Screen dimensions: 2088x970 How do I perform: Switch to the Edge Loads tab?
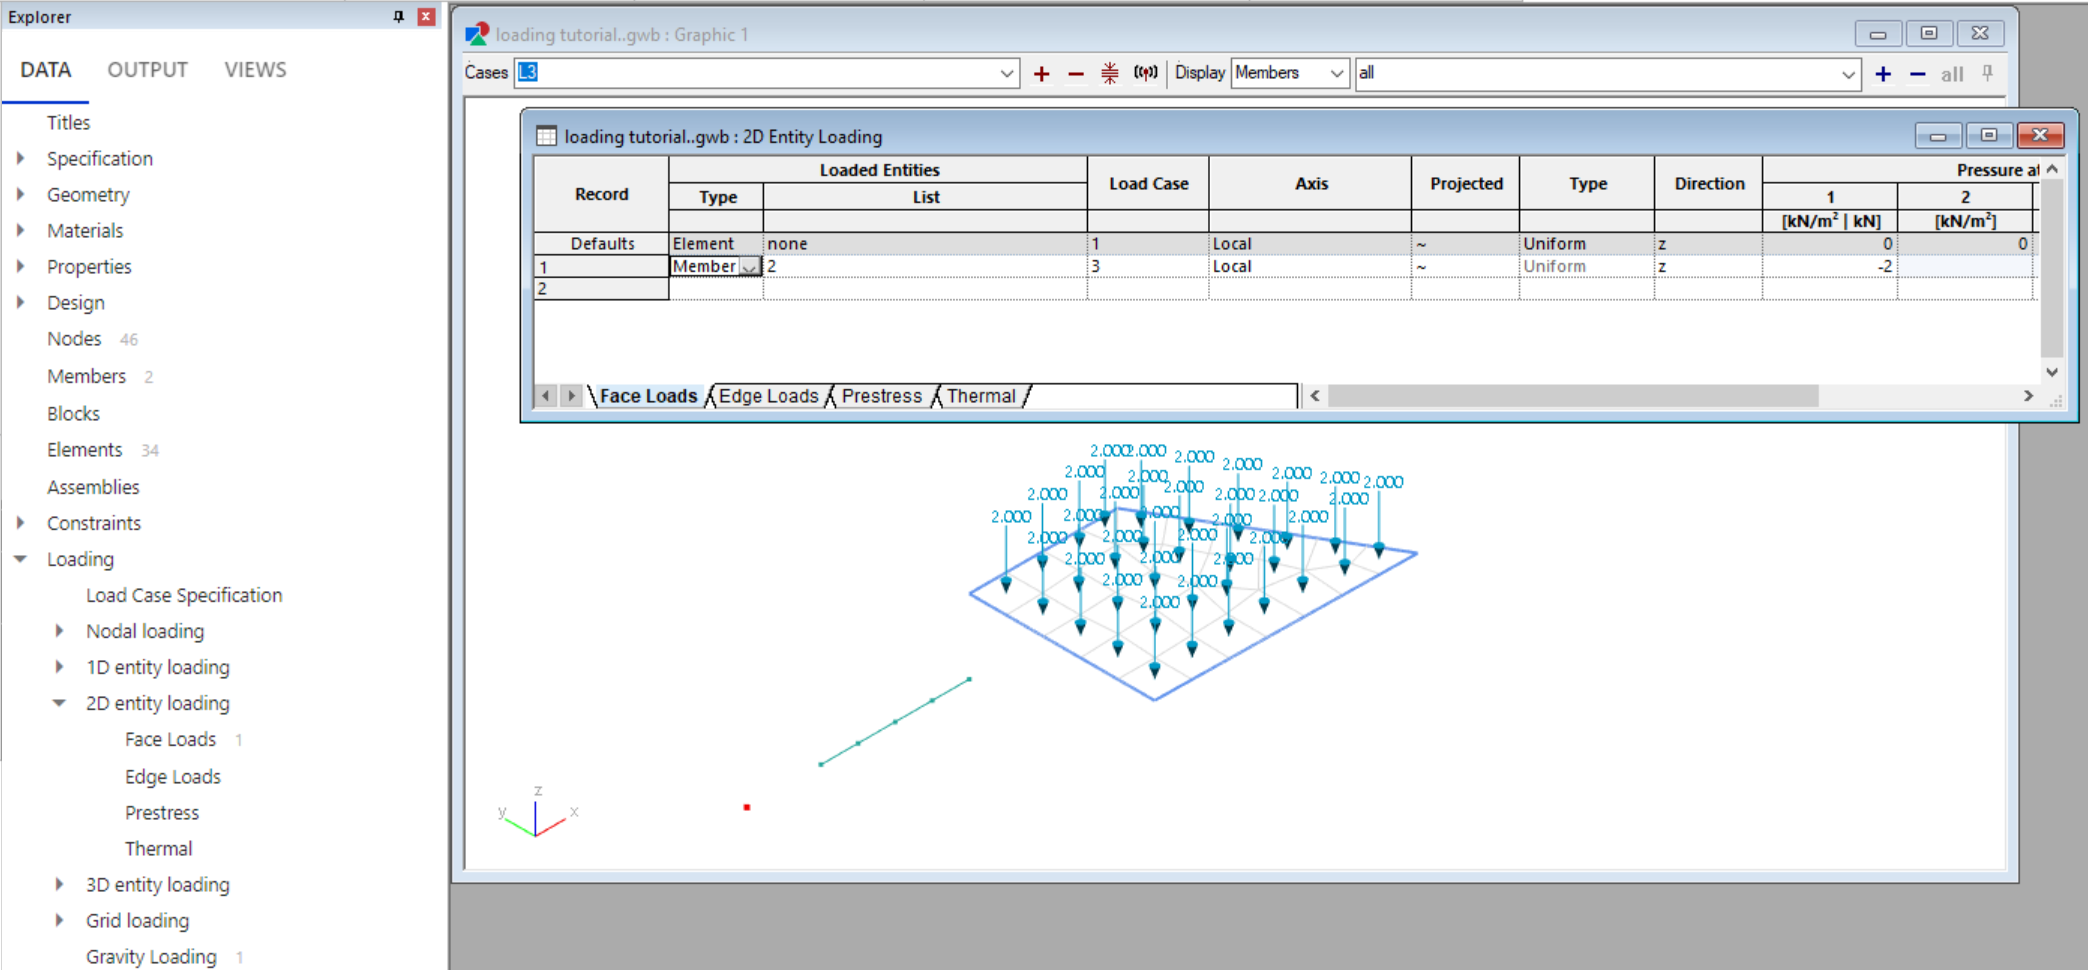point(768,396)
